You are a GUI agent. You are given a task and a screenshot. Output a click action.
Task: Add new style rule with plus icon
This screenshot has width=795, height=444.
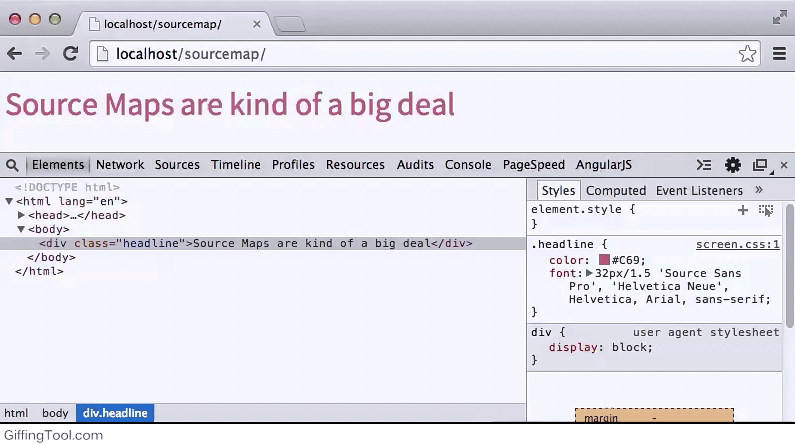743,210
